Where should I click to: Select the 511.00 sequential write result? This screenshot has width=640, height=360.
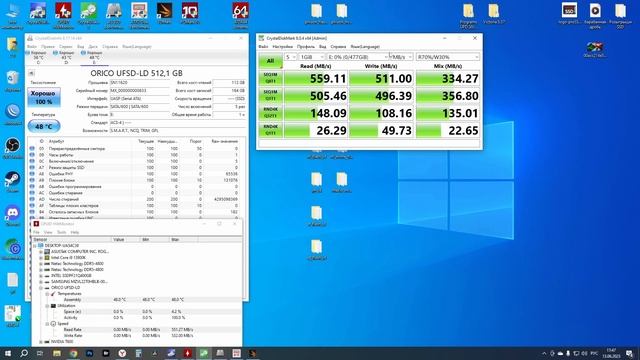(381, 78)
